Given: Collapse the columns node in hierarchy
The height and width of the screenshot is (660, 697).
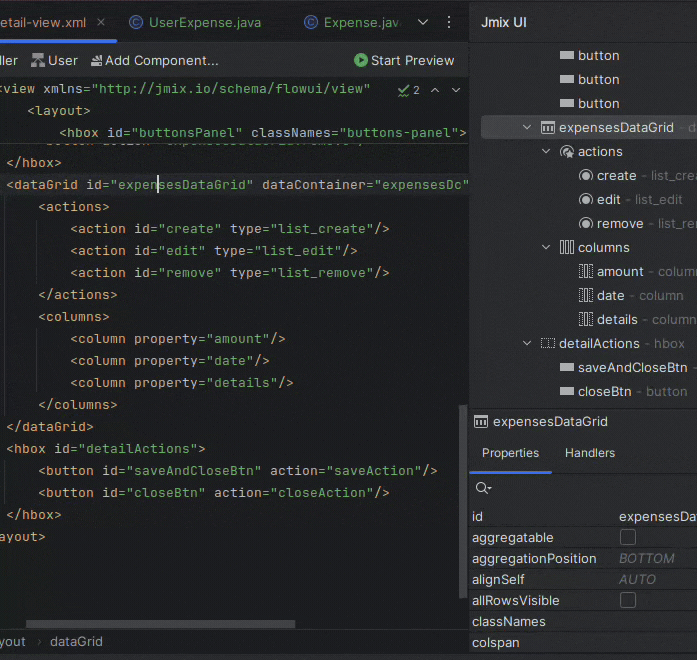Looking at the screenshot, I should click(546, 247).
